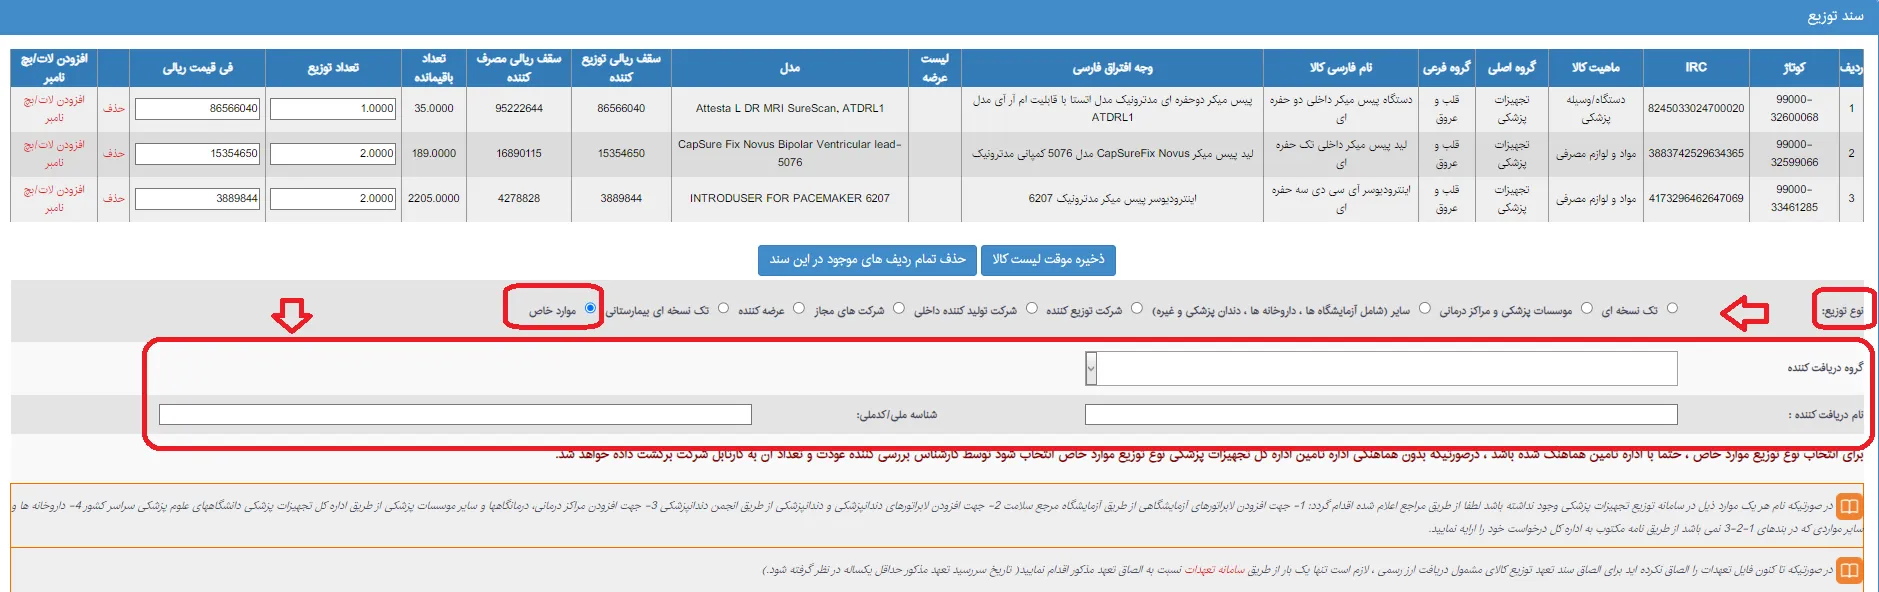1879x592 pixels.
Task: Add lot/batch number for Attesta row
Action: click(54, 108)
